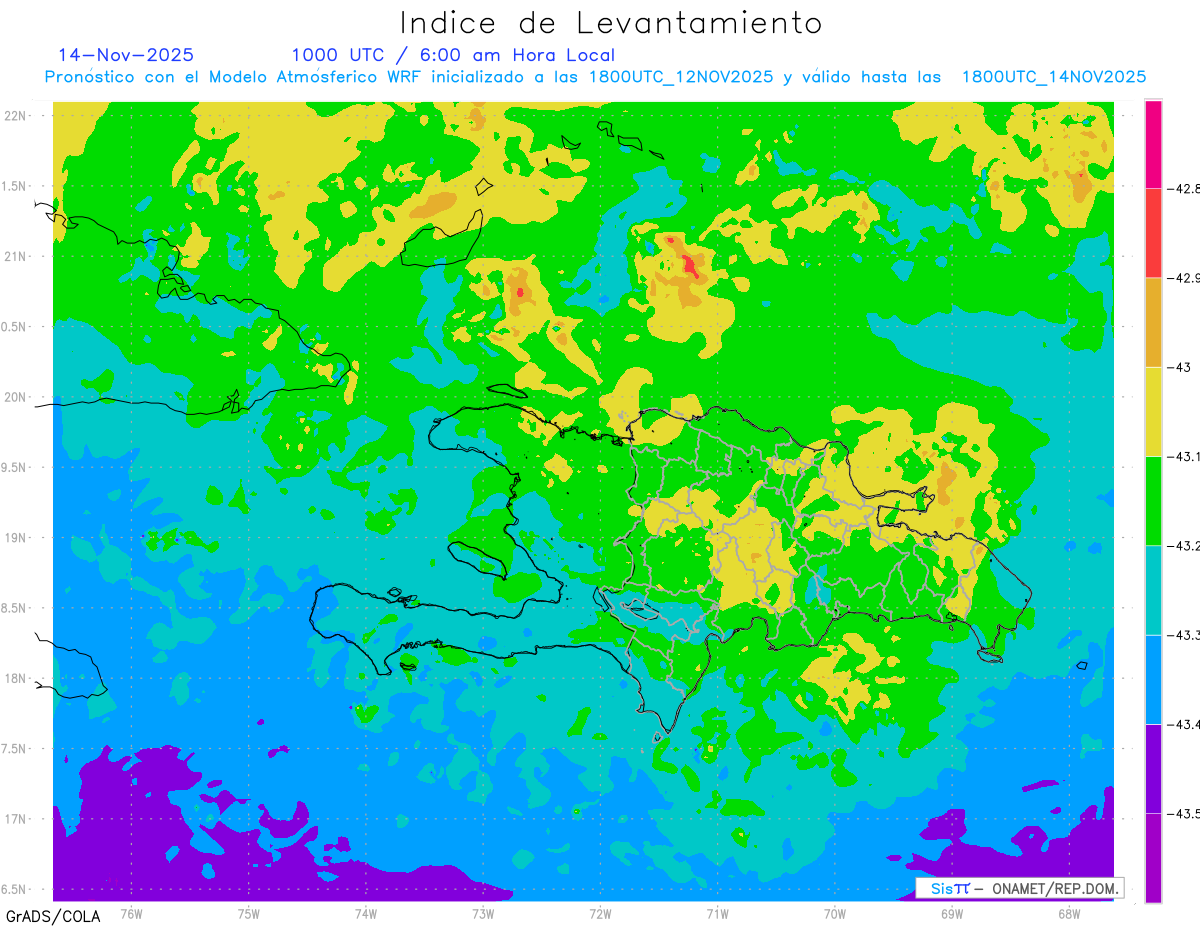
Task: Click the "1800UTC_12NOV2025" initialization time
Action: coord(680,77)
